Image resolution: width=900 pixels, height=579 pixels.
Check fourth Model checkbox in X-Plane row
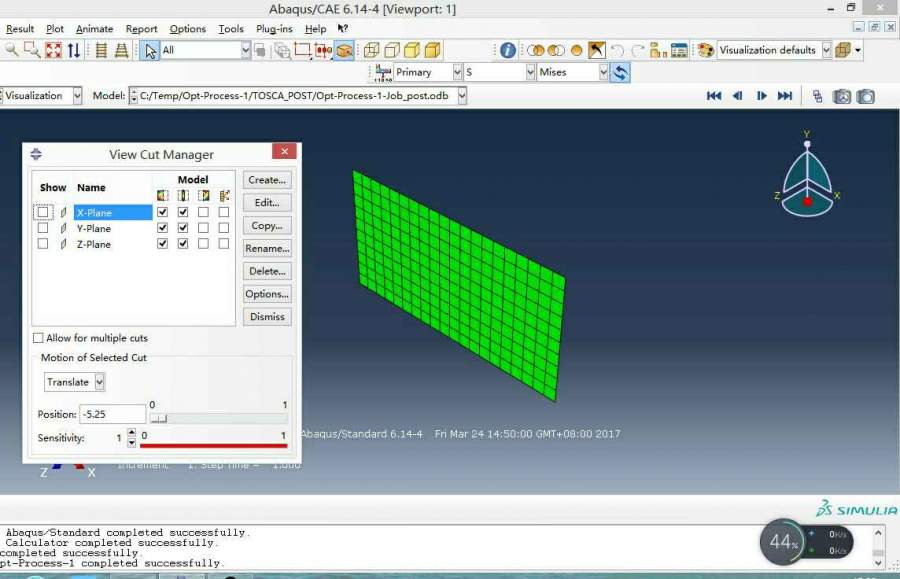(224, 212)
